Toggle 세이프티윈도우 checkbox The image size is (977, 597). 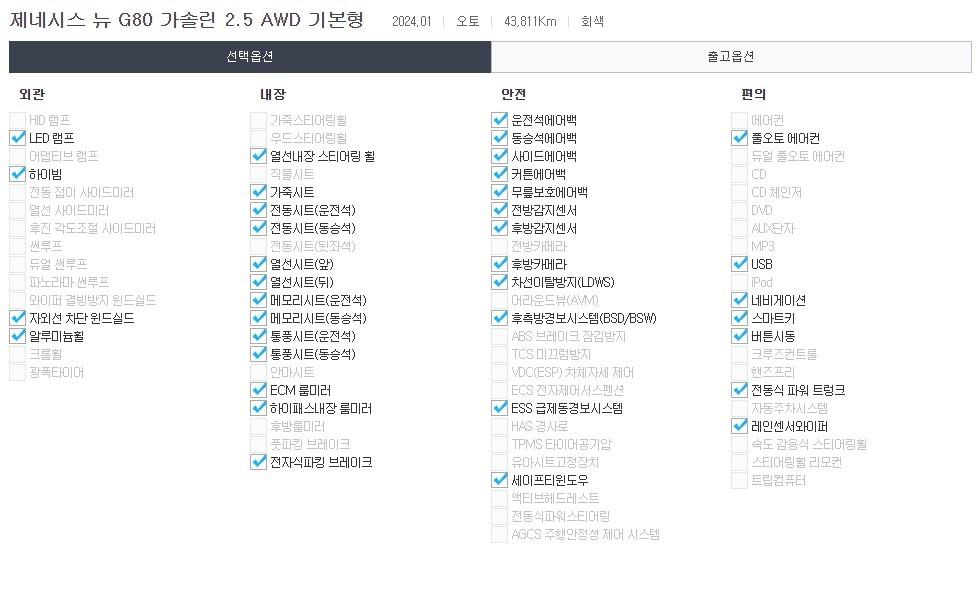(500, 480)
